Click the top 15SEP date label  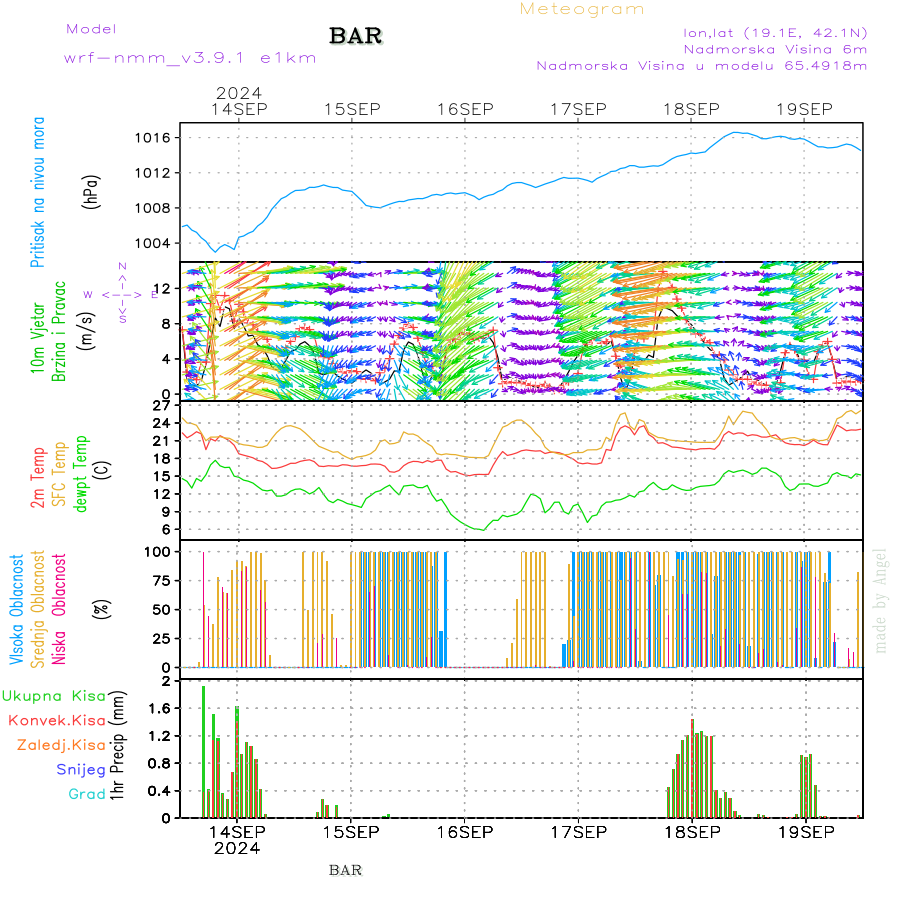352,109
